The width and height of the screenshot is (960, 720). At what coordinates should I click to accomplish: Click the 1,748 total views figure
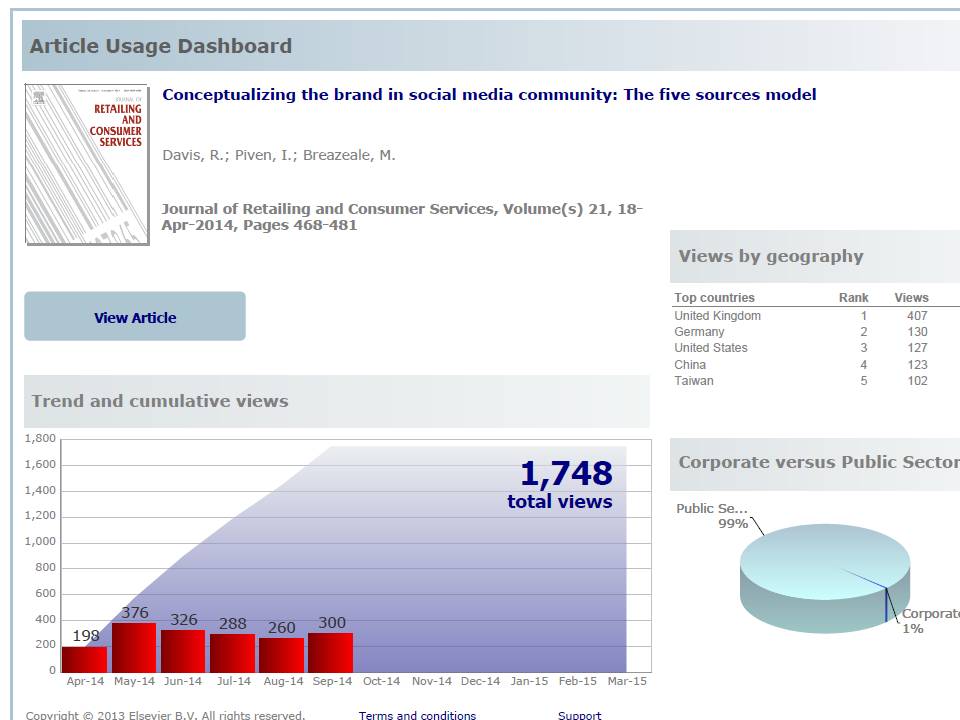pos(565,474)
